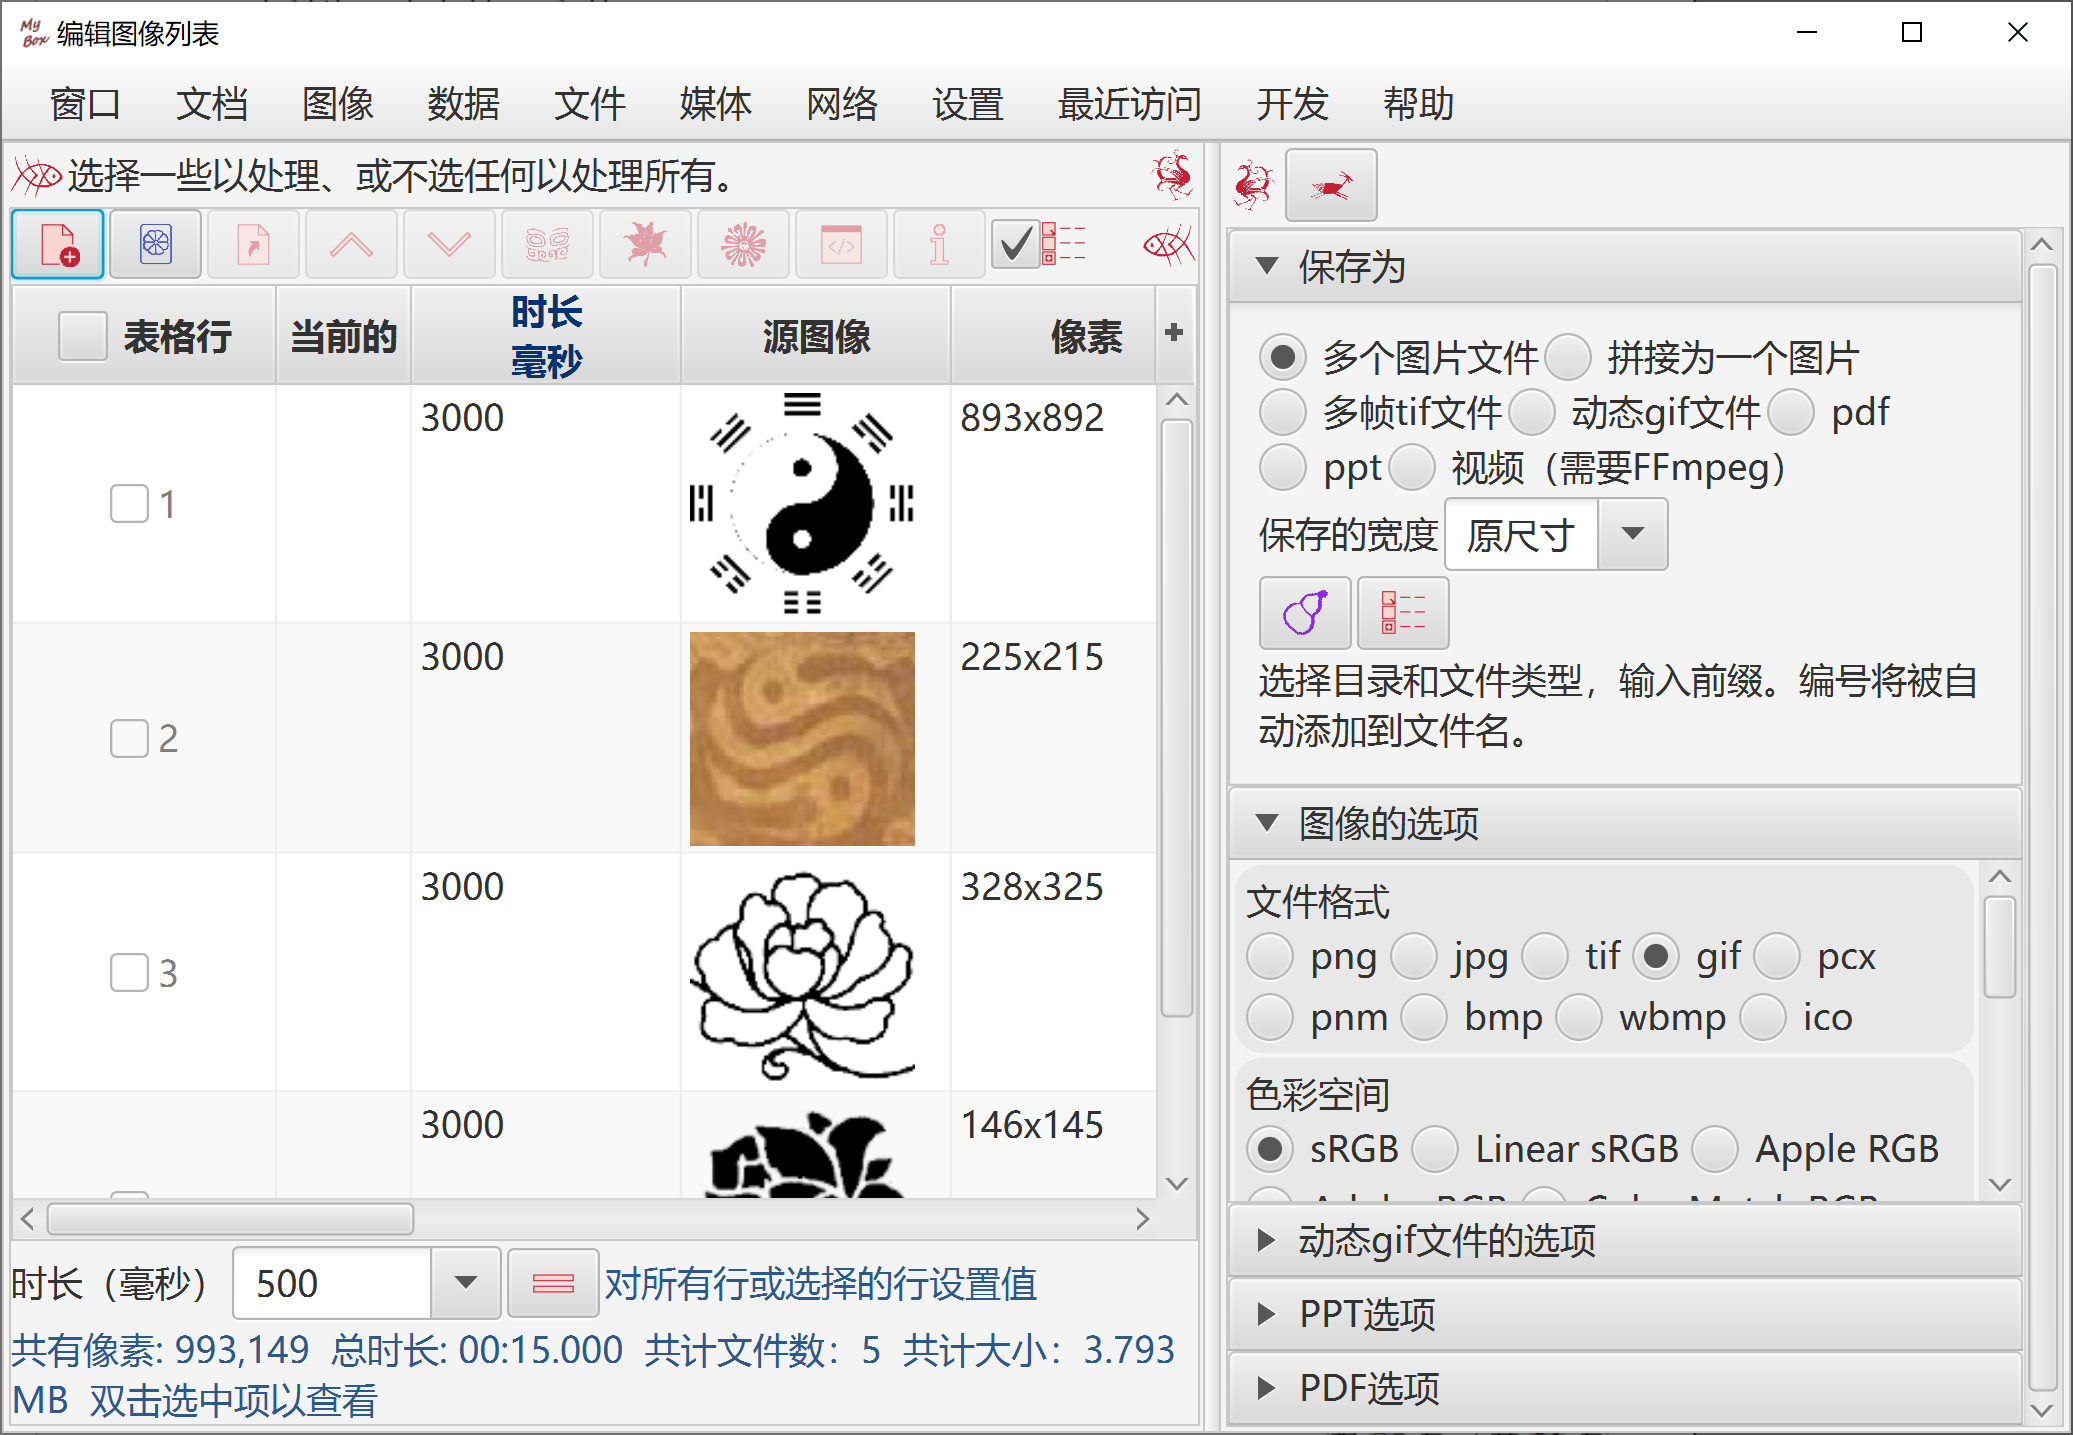This screenshot has height=1435, width=2073.
Task: Select the 拼接为一个图片 radio button
Action: pos(1567,358)
